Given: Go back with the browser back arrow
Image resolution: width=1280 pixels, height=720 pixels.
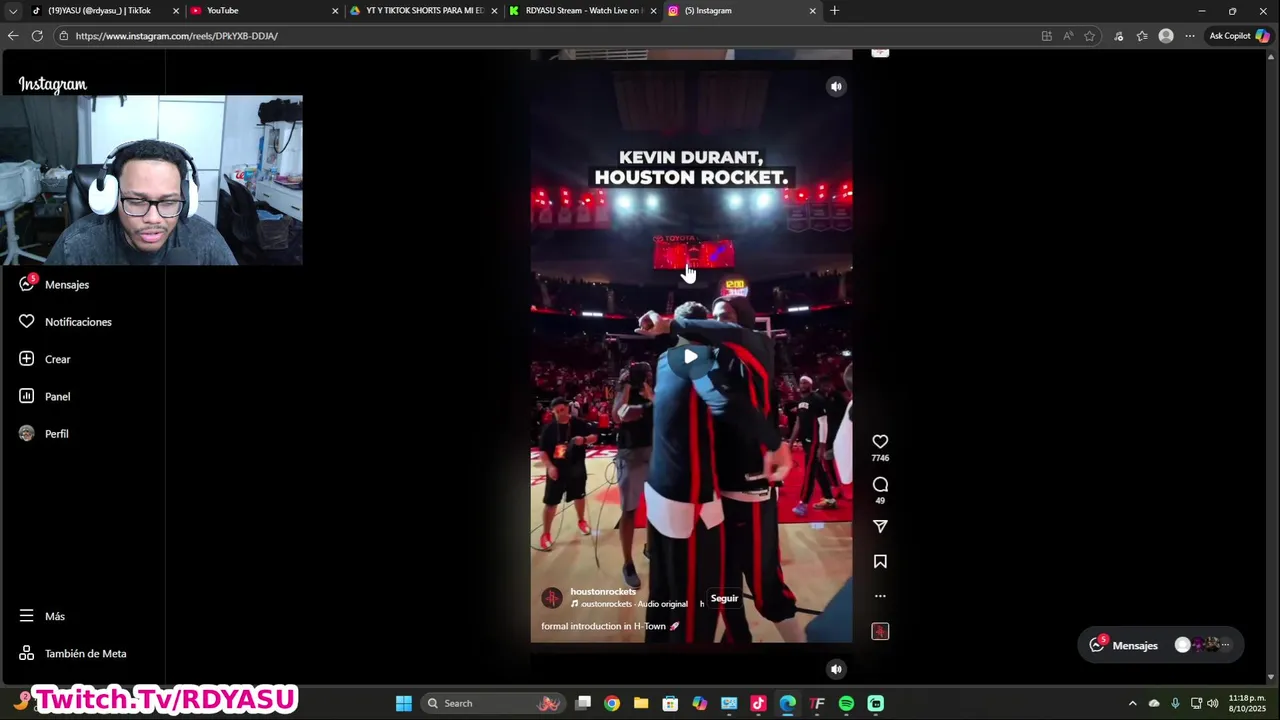Looking at the screenshot, I should (x=12, y=36).
